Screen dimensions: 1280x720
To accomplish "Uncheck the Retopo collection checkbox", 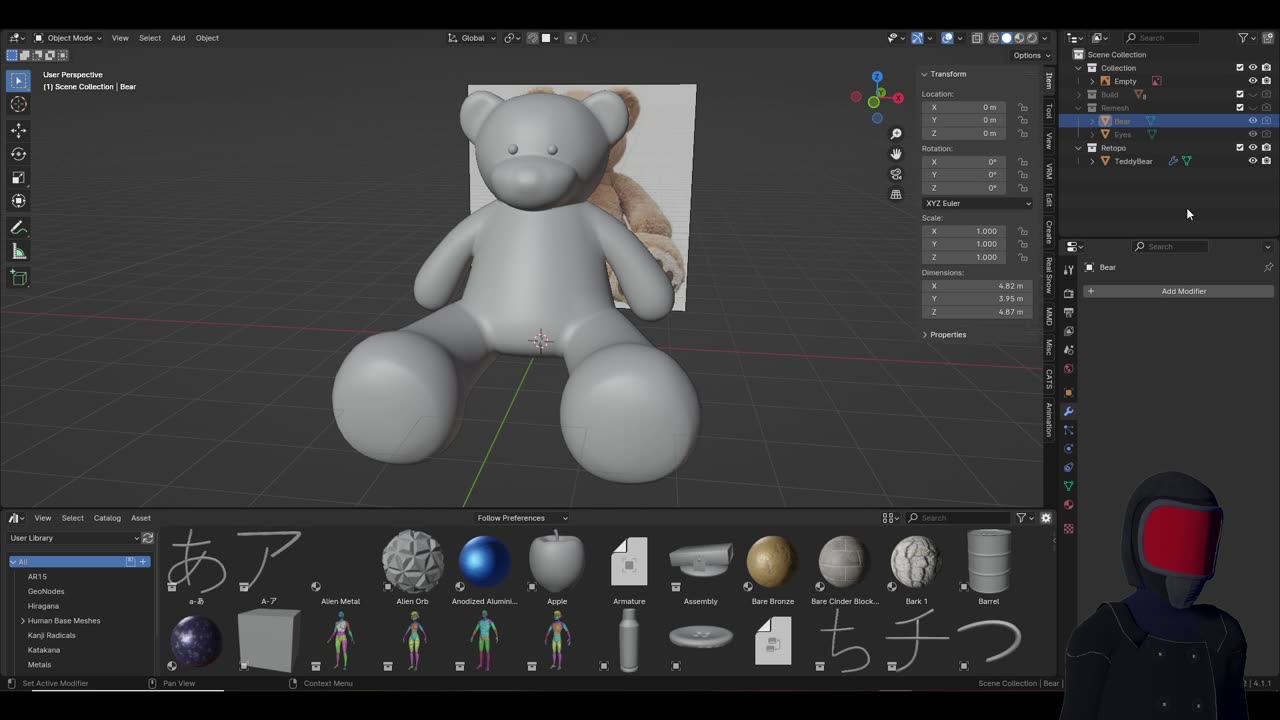I will 1240,148.
